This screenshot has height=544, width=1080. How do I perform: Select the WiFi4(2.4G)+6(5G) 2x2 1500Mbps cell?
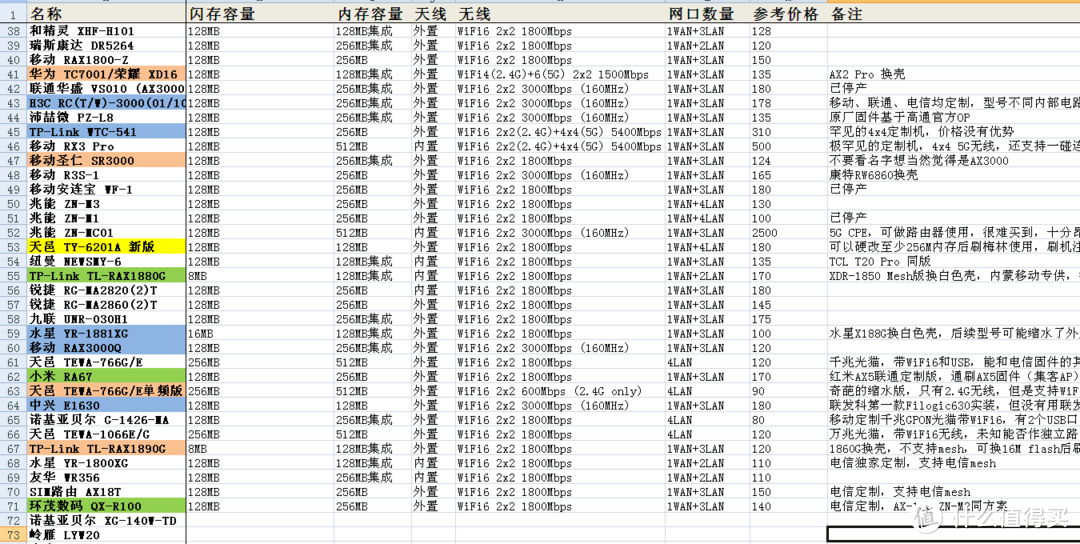pos(560,74)
